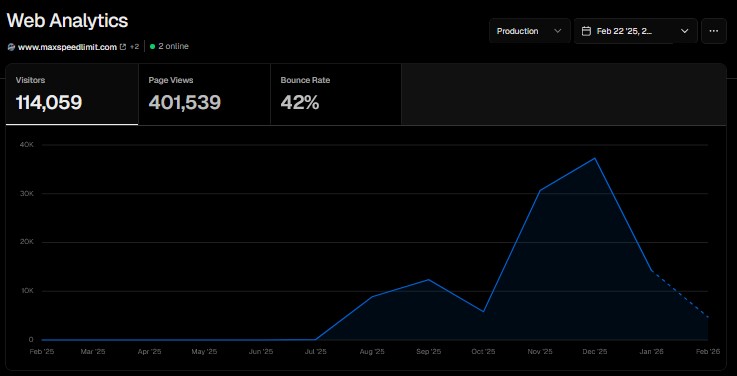Click the Aug '25 x-axis label

point(372,352)
